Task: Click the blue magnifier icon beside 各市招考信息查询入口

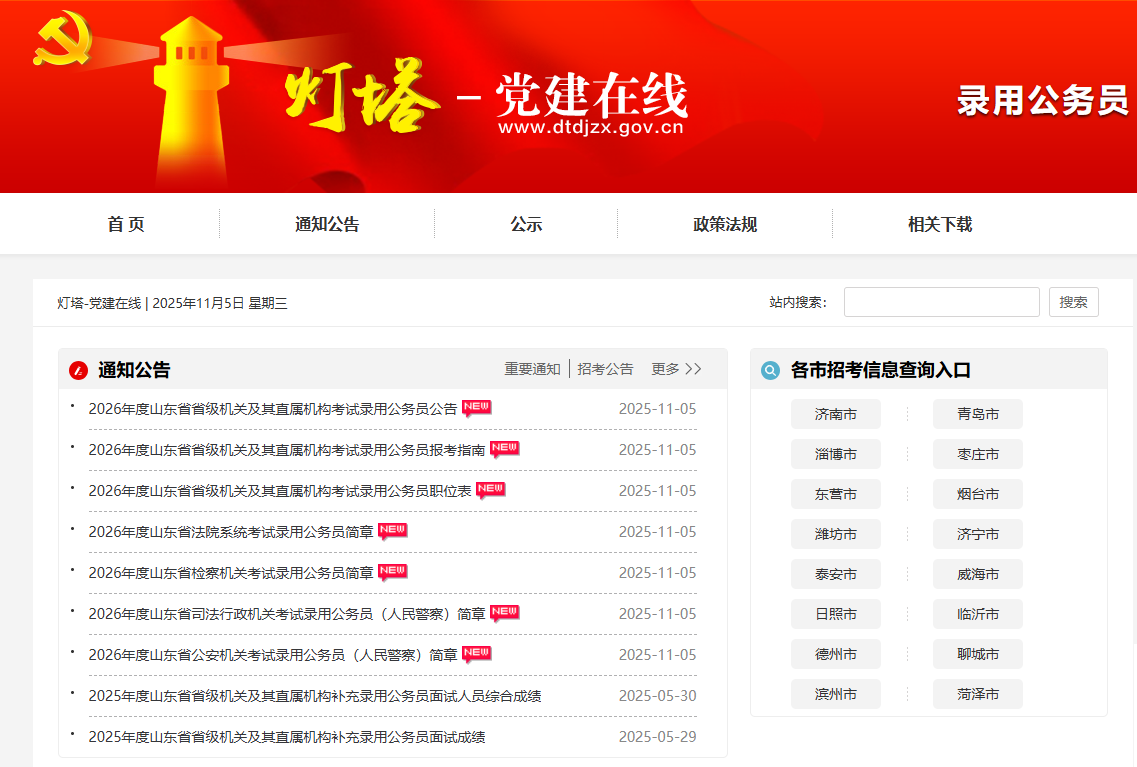Action: pyautogui.click(x=770, y=371)
